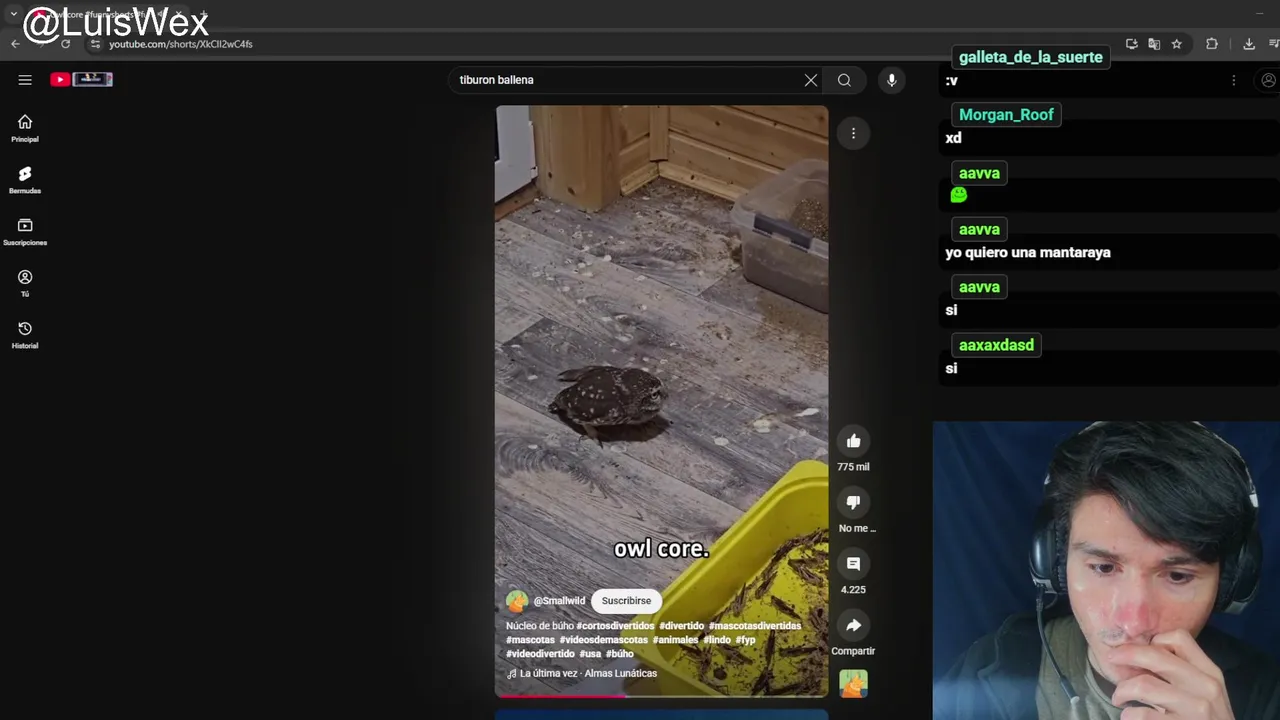
Task: Open the #mascotasdivertidas hashtag
Action: pos(755,626)
